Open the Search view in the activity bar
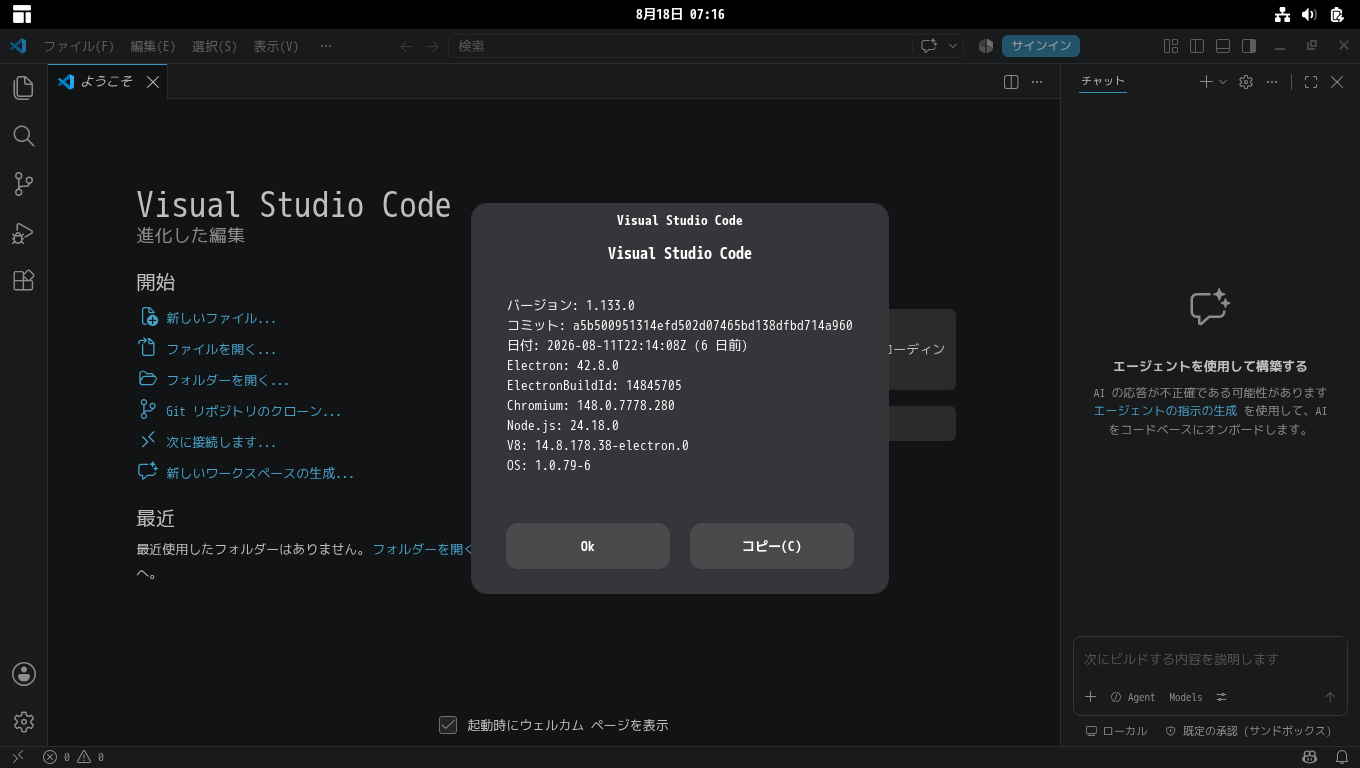The height and width of the screenshot is (768, 1360). 24,136
